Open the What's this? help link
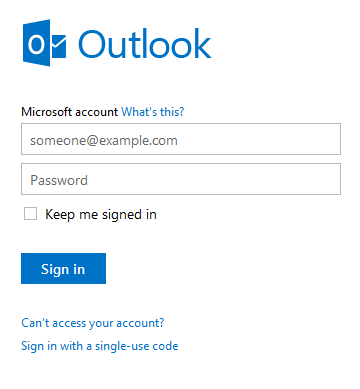Viewport: 360px width, 389px height. tap(153, 112)
